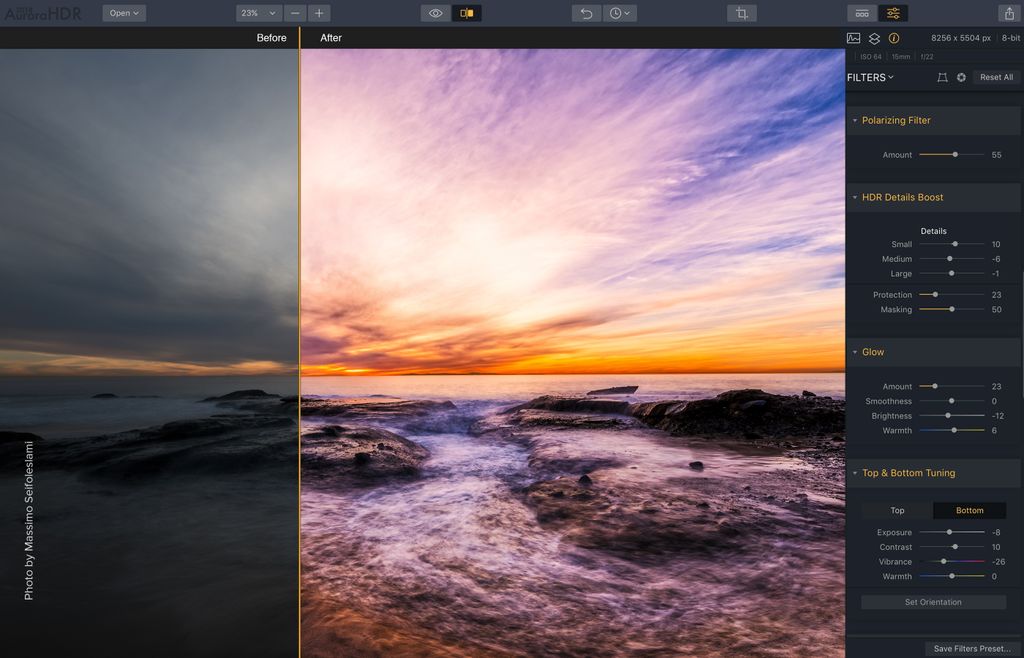The width and height of the screenshot is (1024, 658).
Task: Open the filter settings gear icon
Action: 961,77
